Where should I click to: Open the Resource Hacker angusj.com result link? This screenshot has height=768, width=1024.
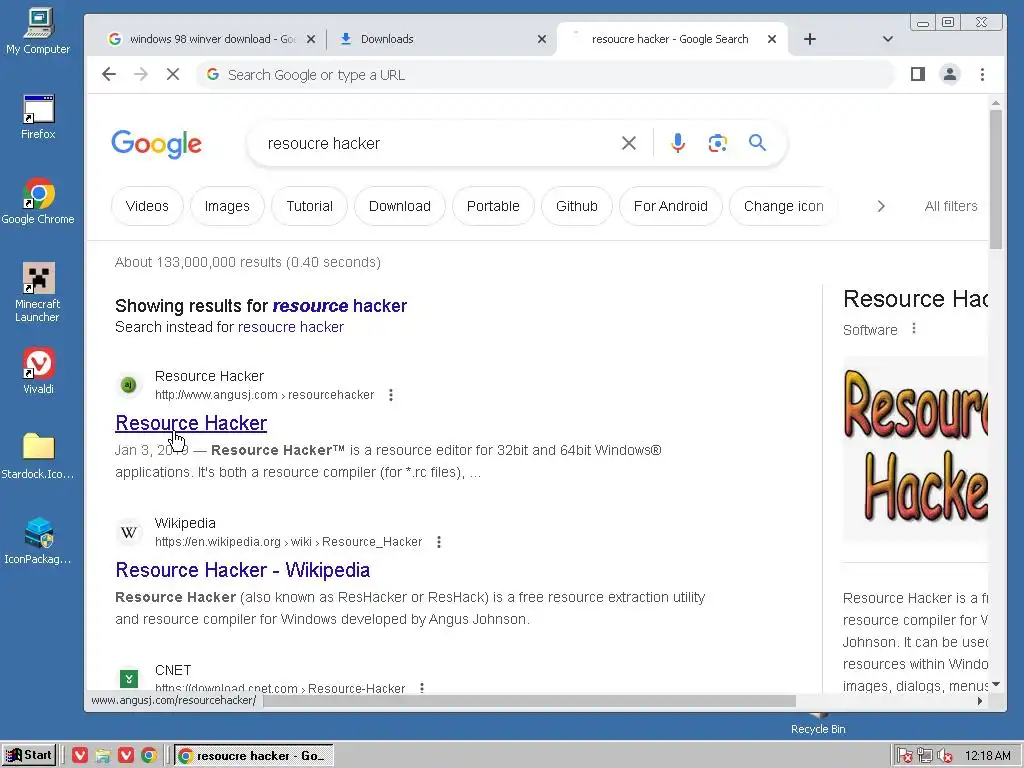(191, 423)
